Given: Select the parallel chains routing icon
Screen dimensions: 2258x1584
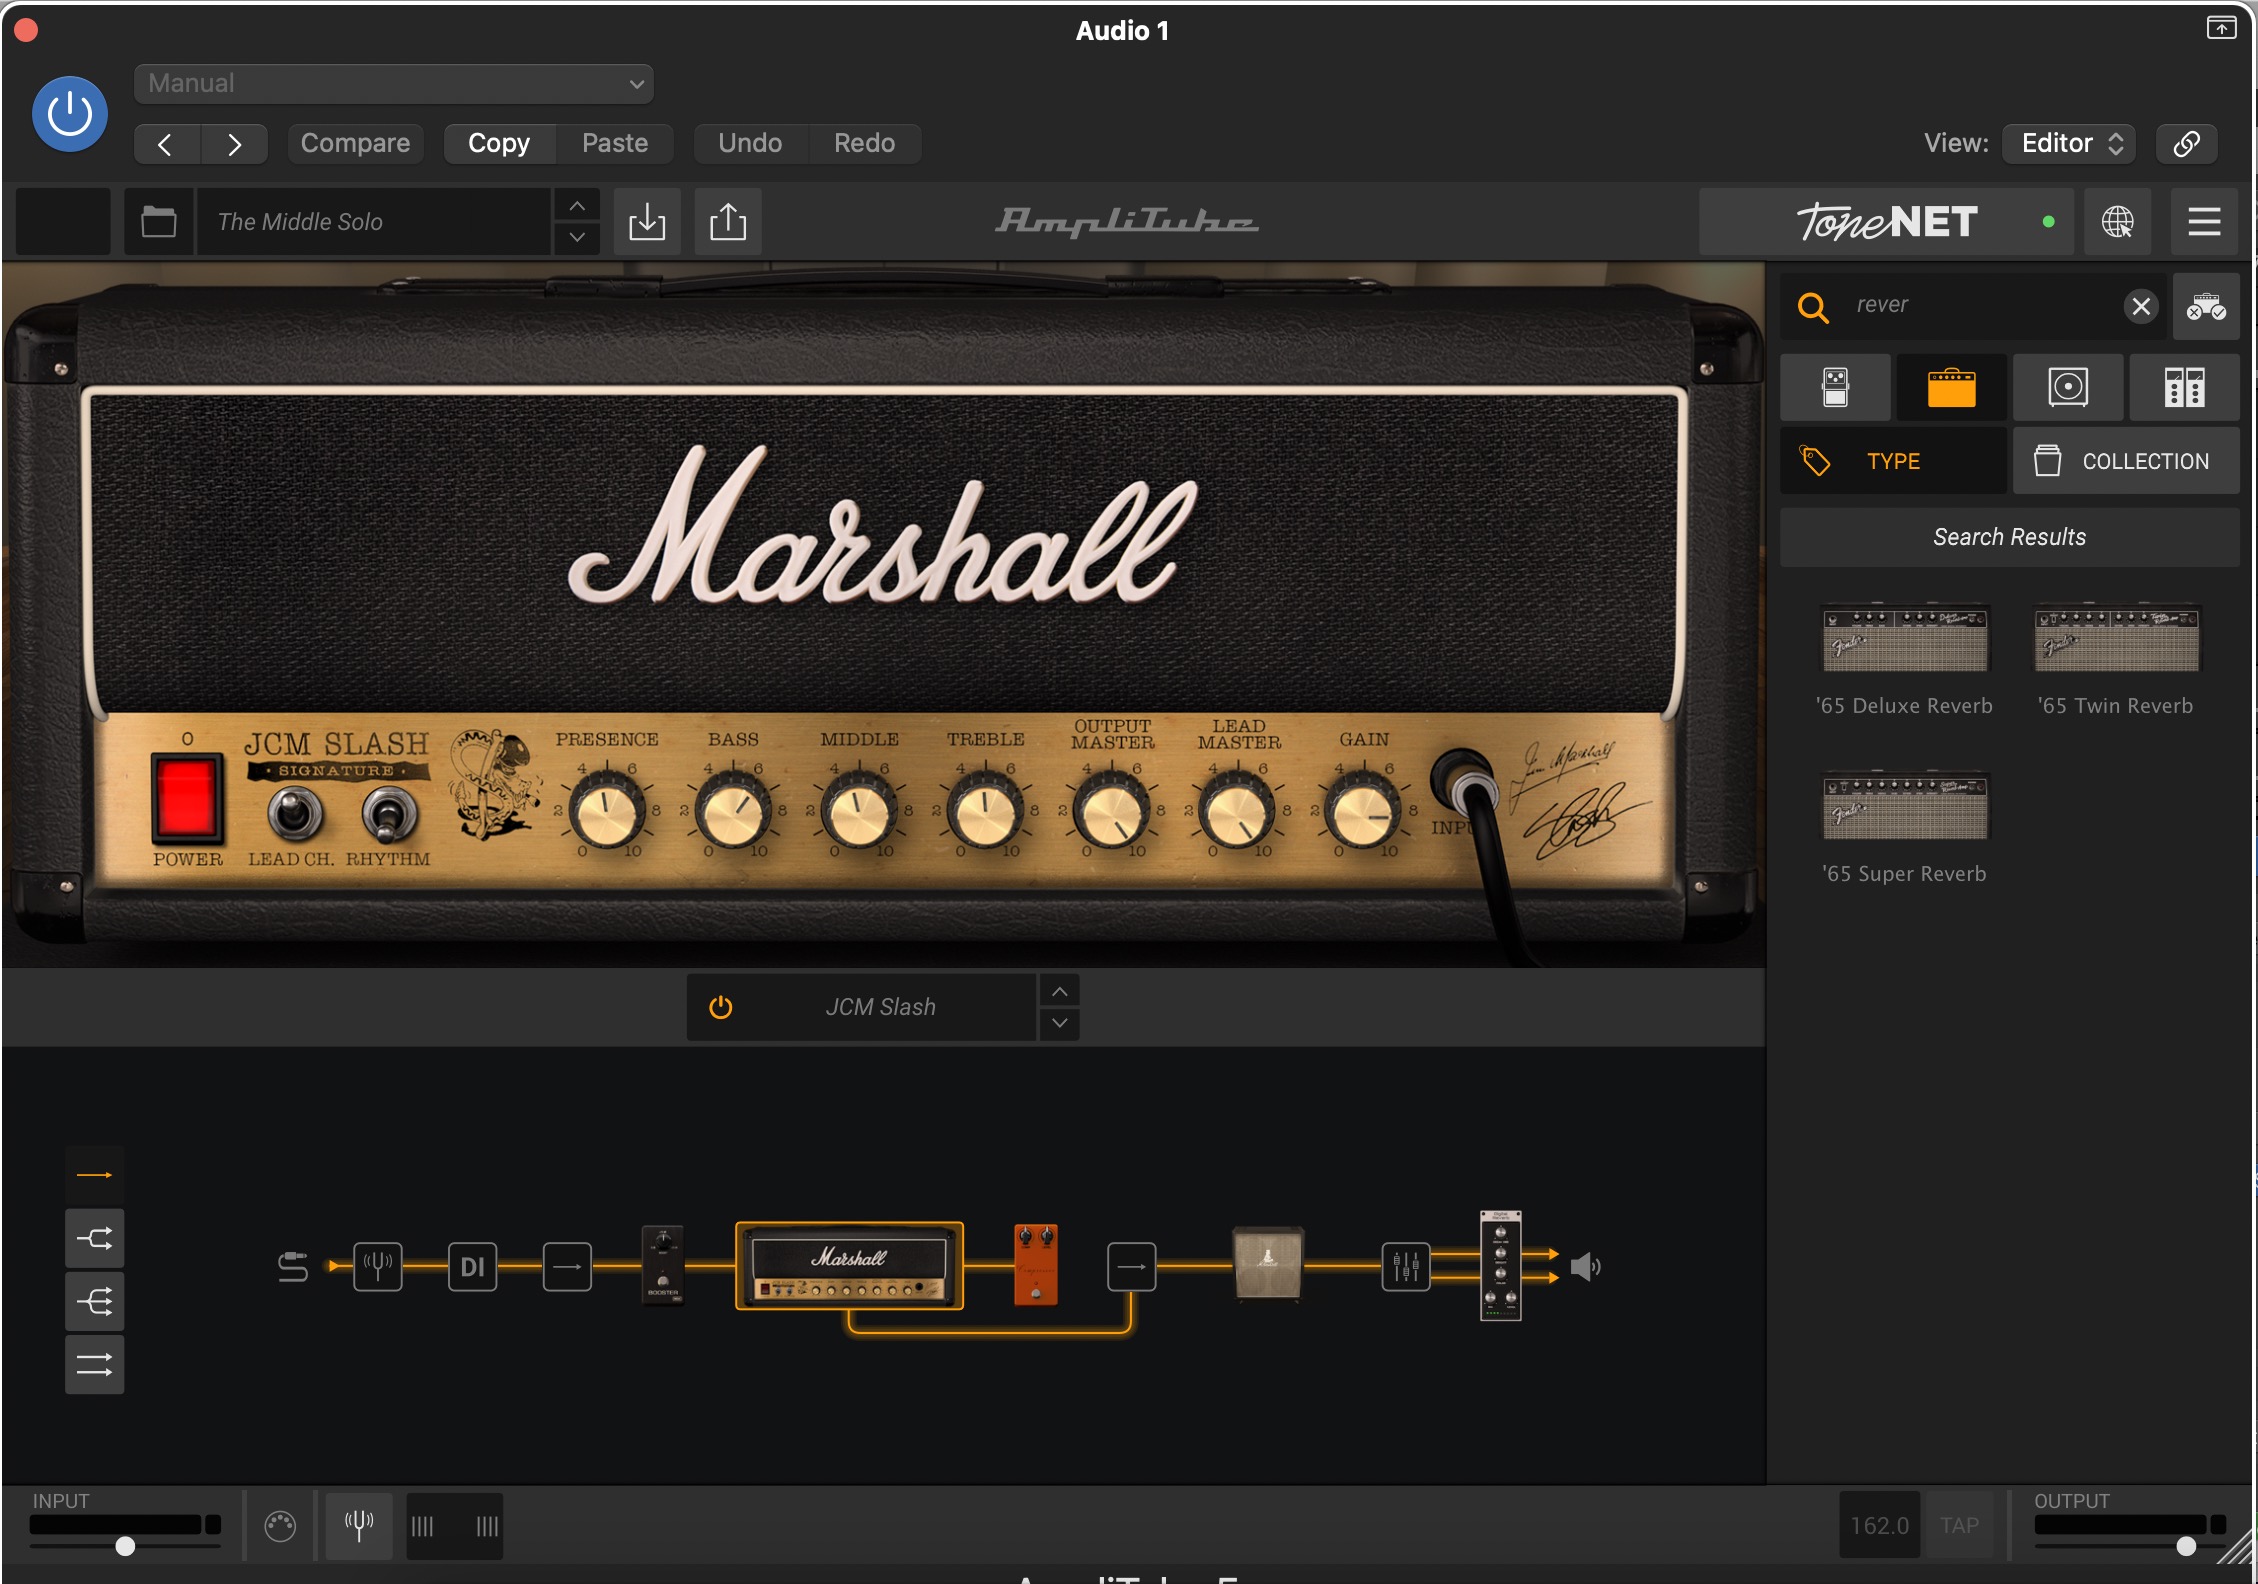Looking at the screenshot, I should 95,1364.
